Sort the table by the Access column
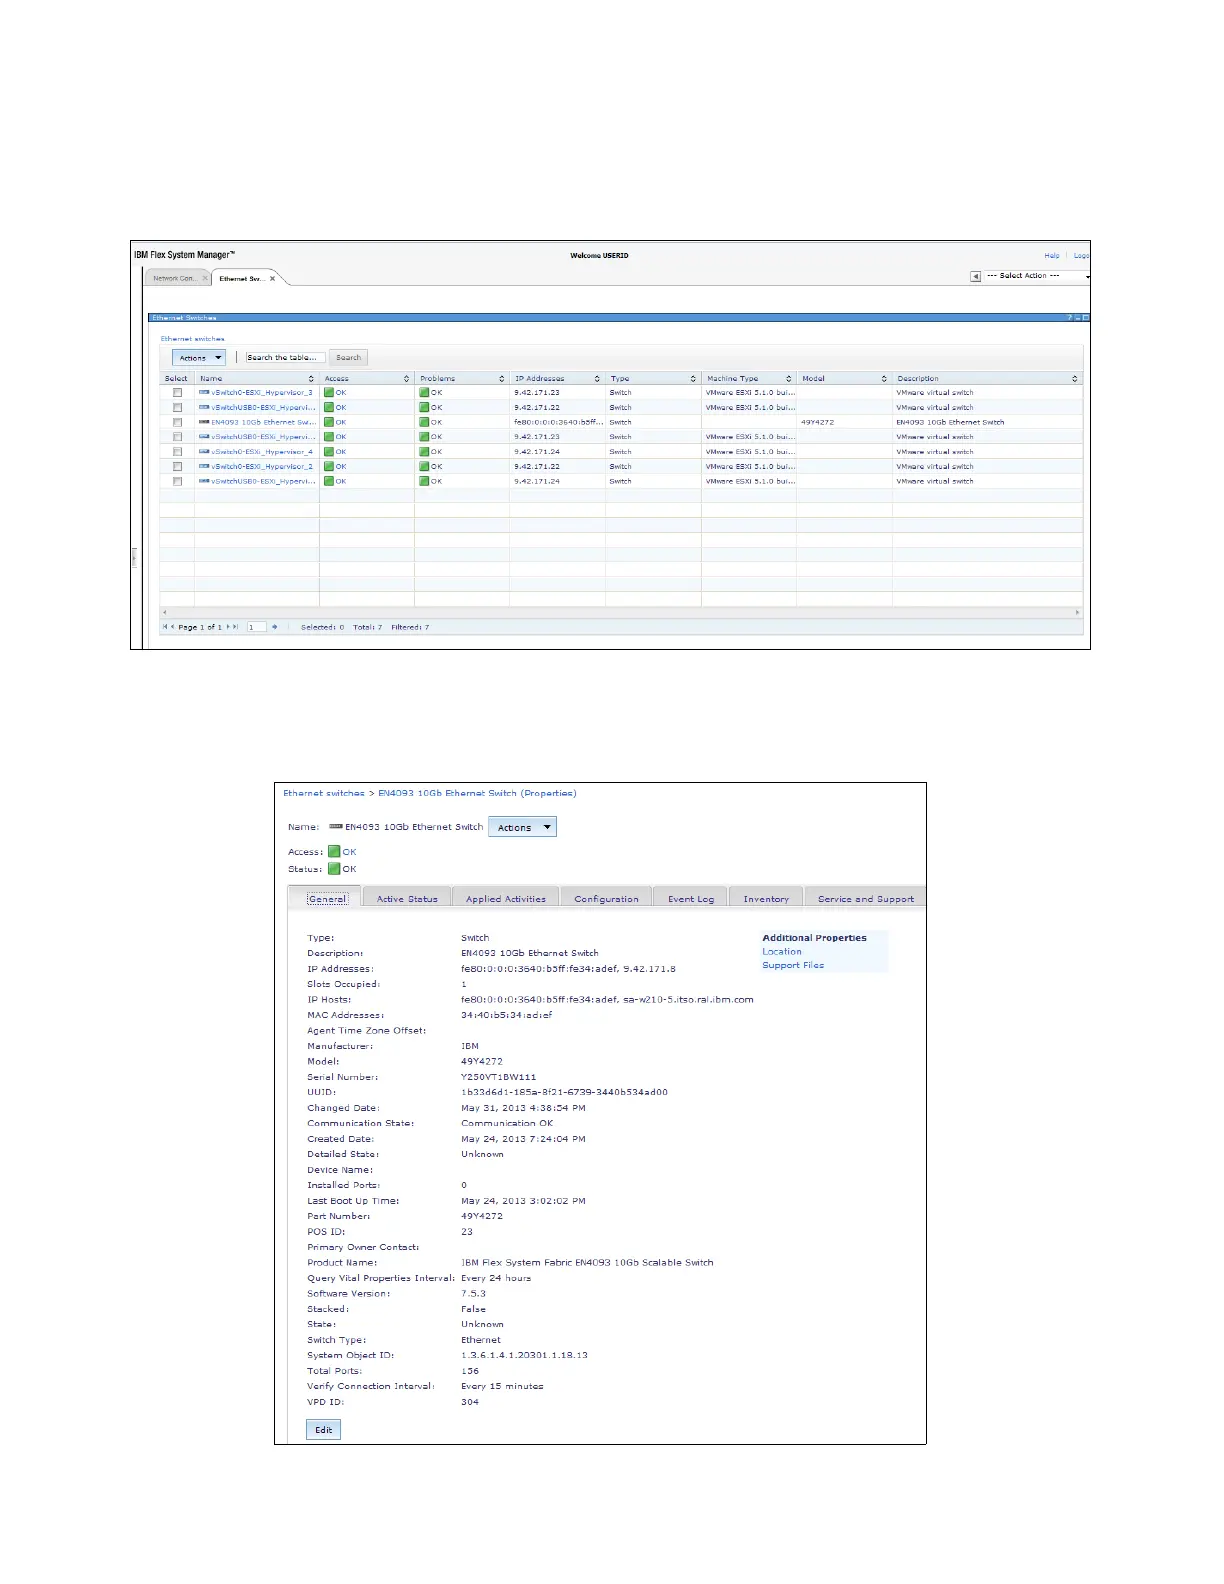Viewport: 1224px width, 1584px height. click(x=366, y=379)
